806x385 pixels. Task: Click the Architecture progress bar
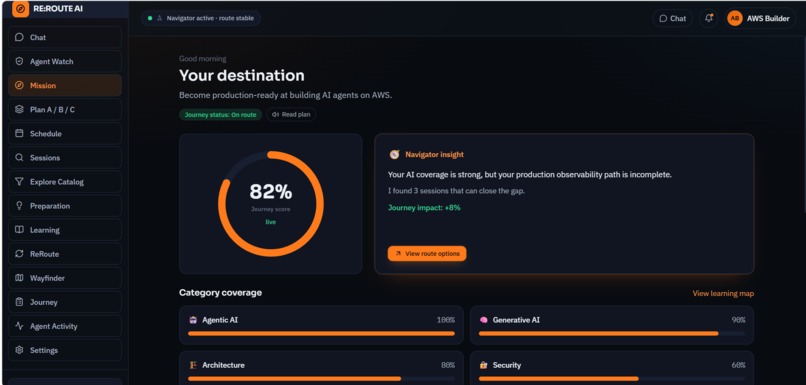pos(321,379)
